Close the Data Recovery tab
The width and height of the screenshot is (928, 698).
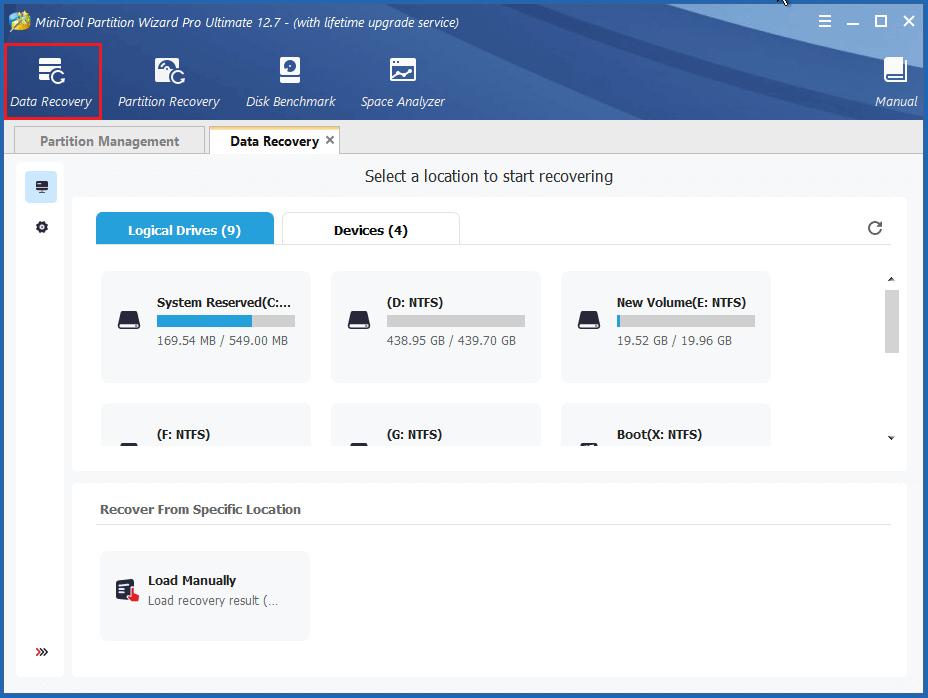click(330, 140)
